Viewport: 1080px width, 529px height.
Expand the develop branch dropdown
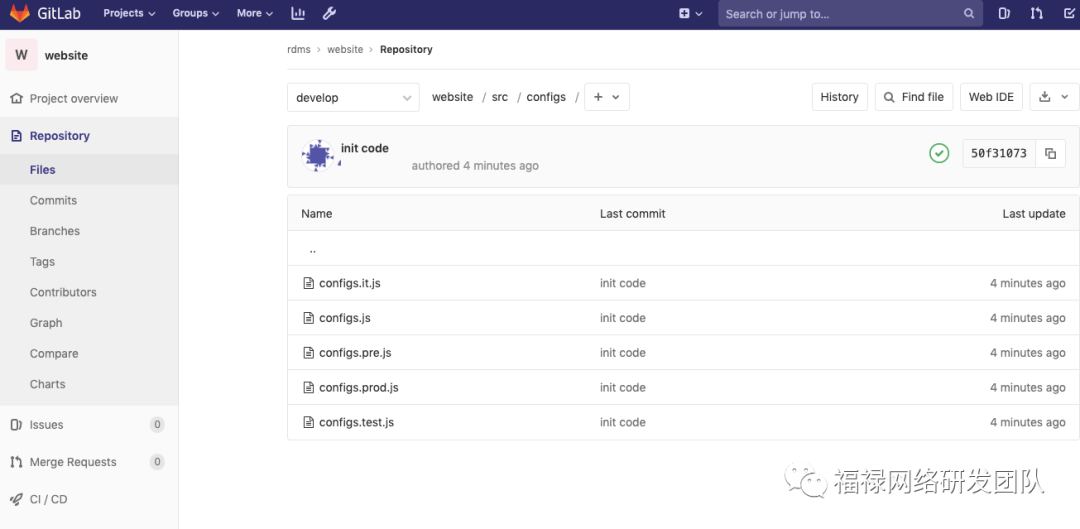[x=353, y=97]
